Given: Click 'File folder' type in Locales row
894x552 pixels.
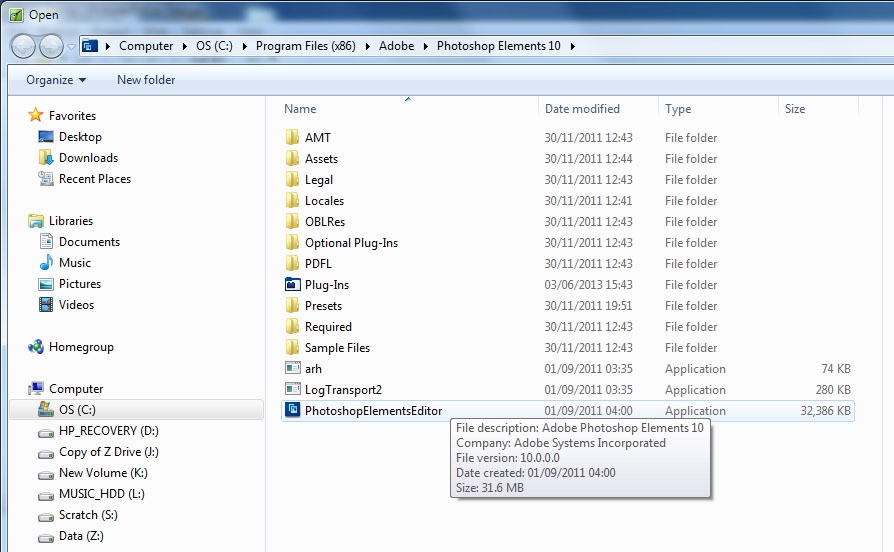Looking at the screenshot, I should (691, 201).
